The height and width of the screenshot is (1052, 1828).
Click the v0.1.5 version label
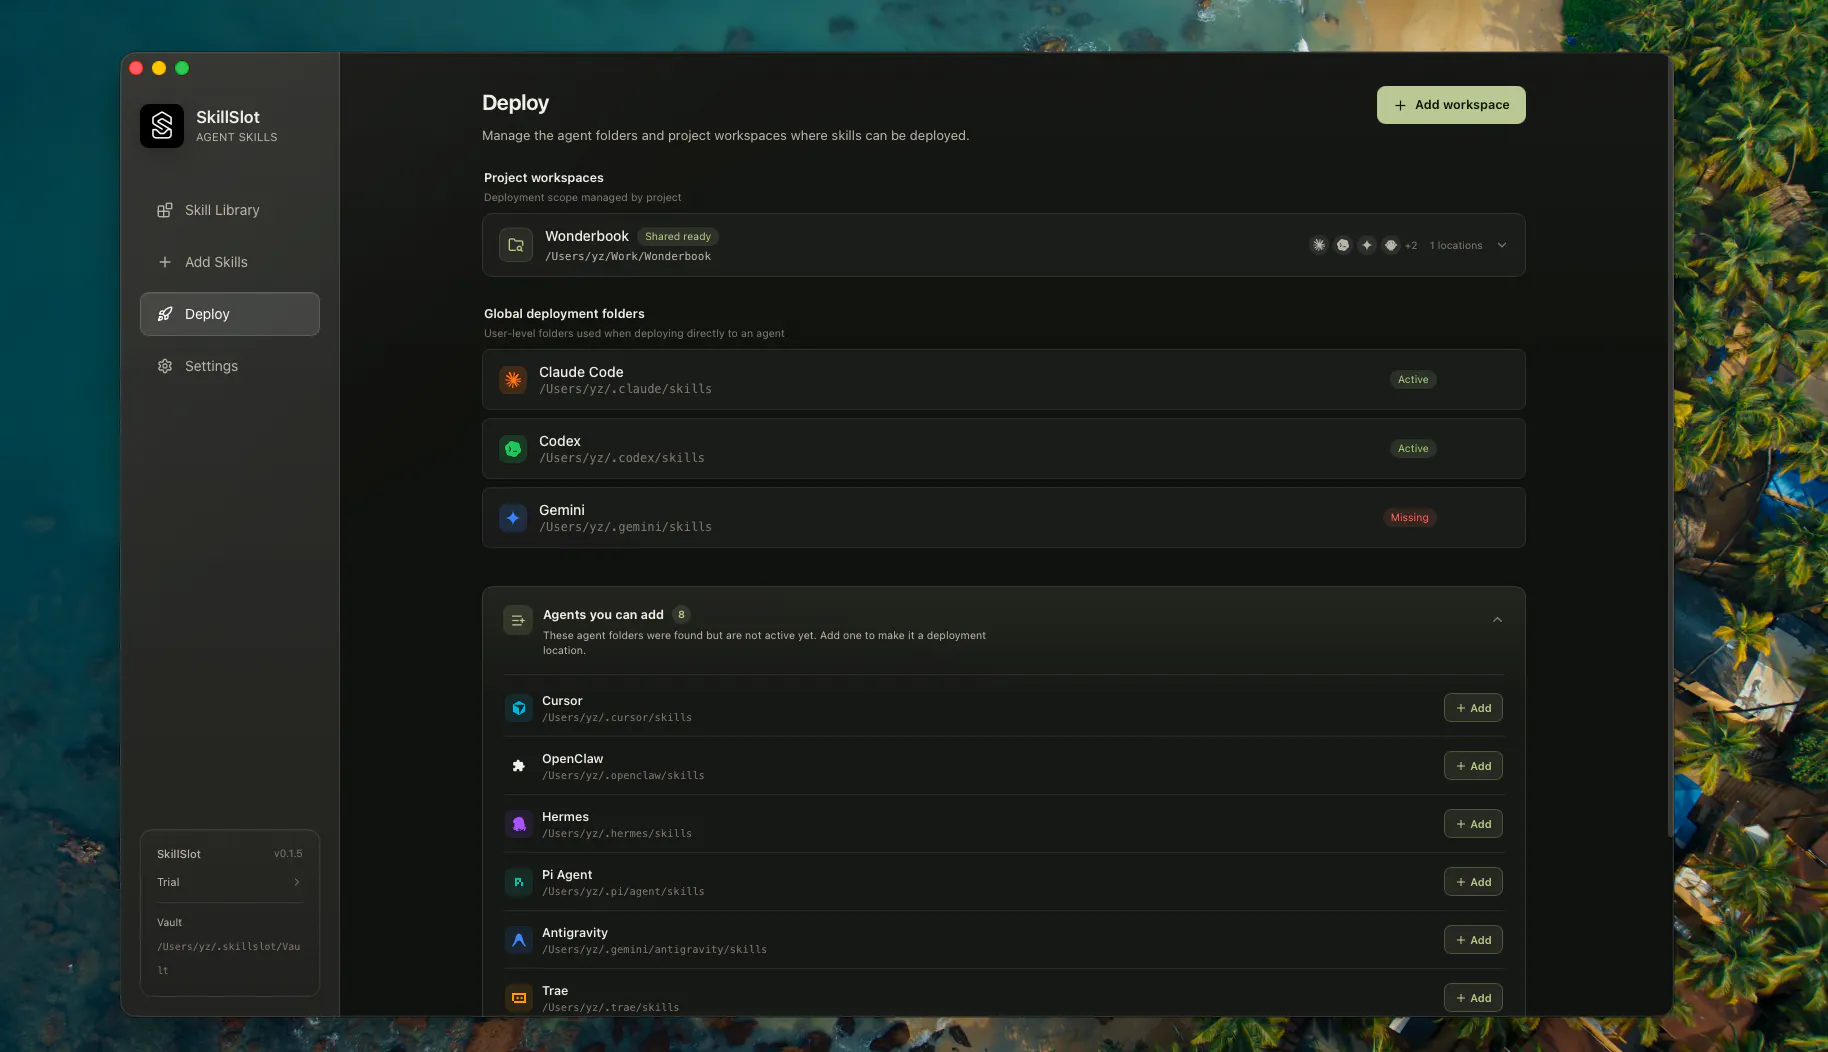coord(288,854)
